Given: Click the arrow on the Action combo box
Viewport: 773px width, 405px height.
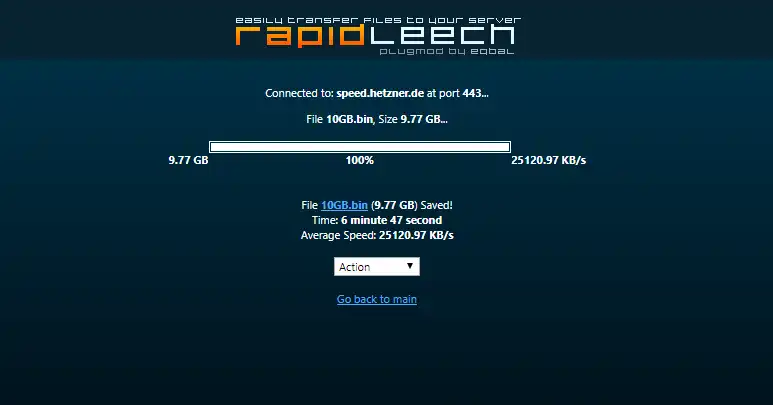Looking at the screenshot, I should click(410, 266).
